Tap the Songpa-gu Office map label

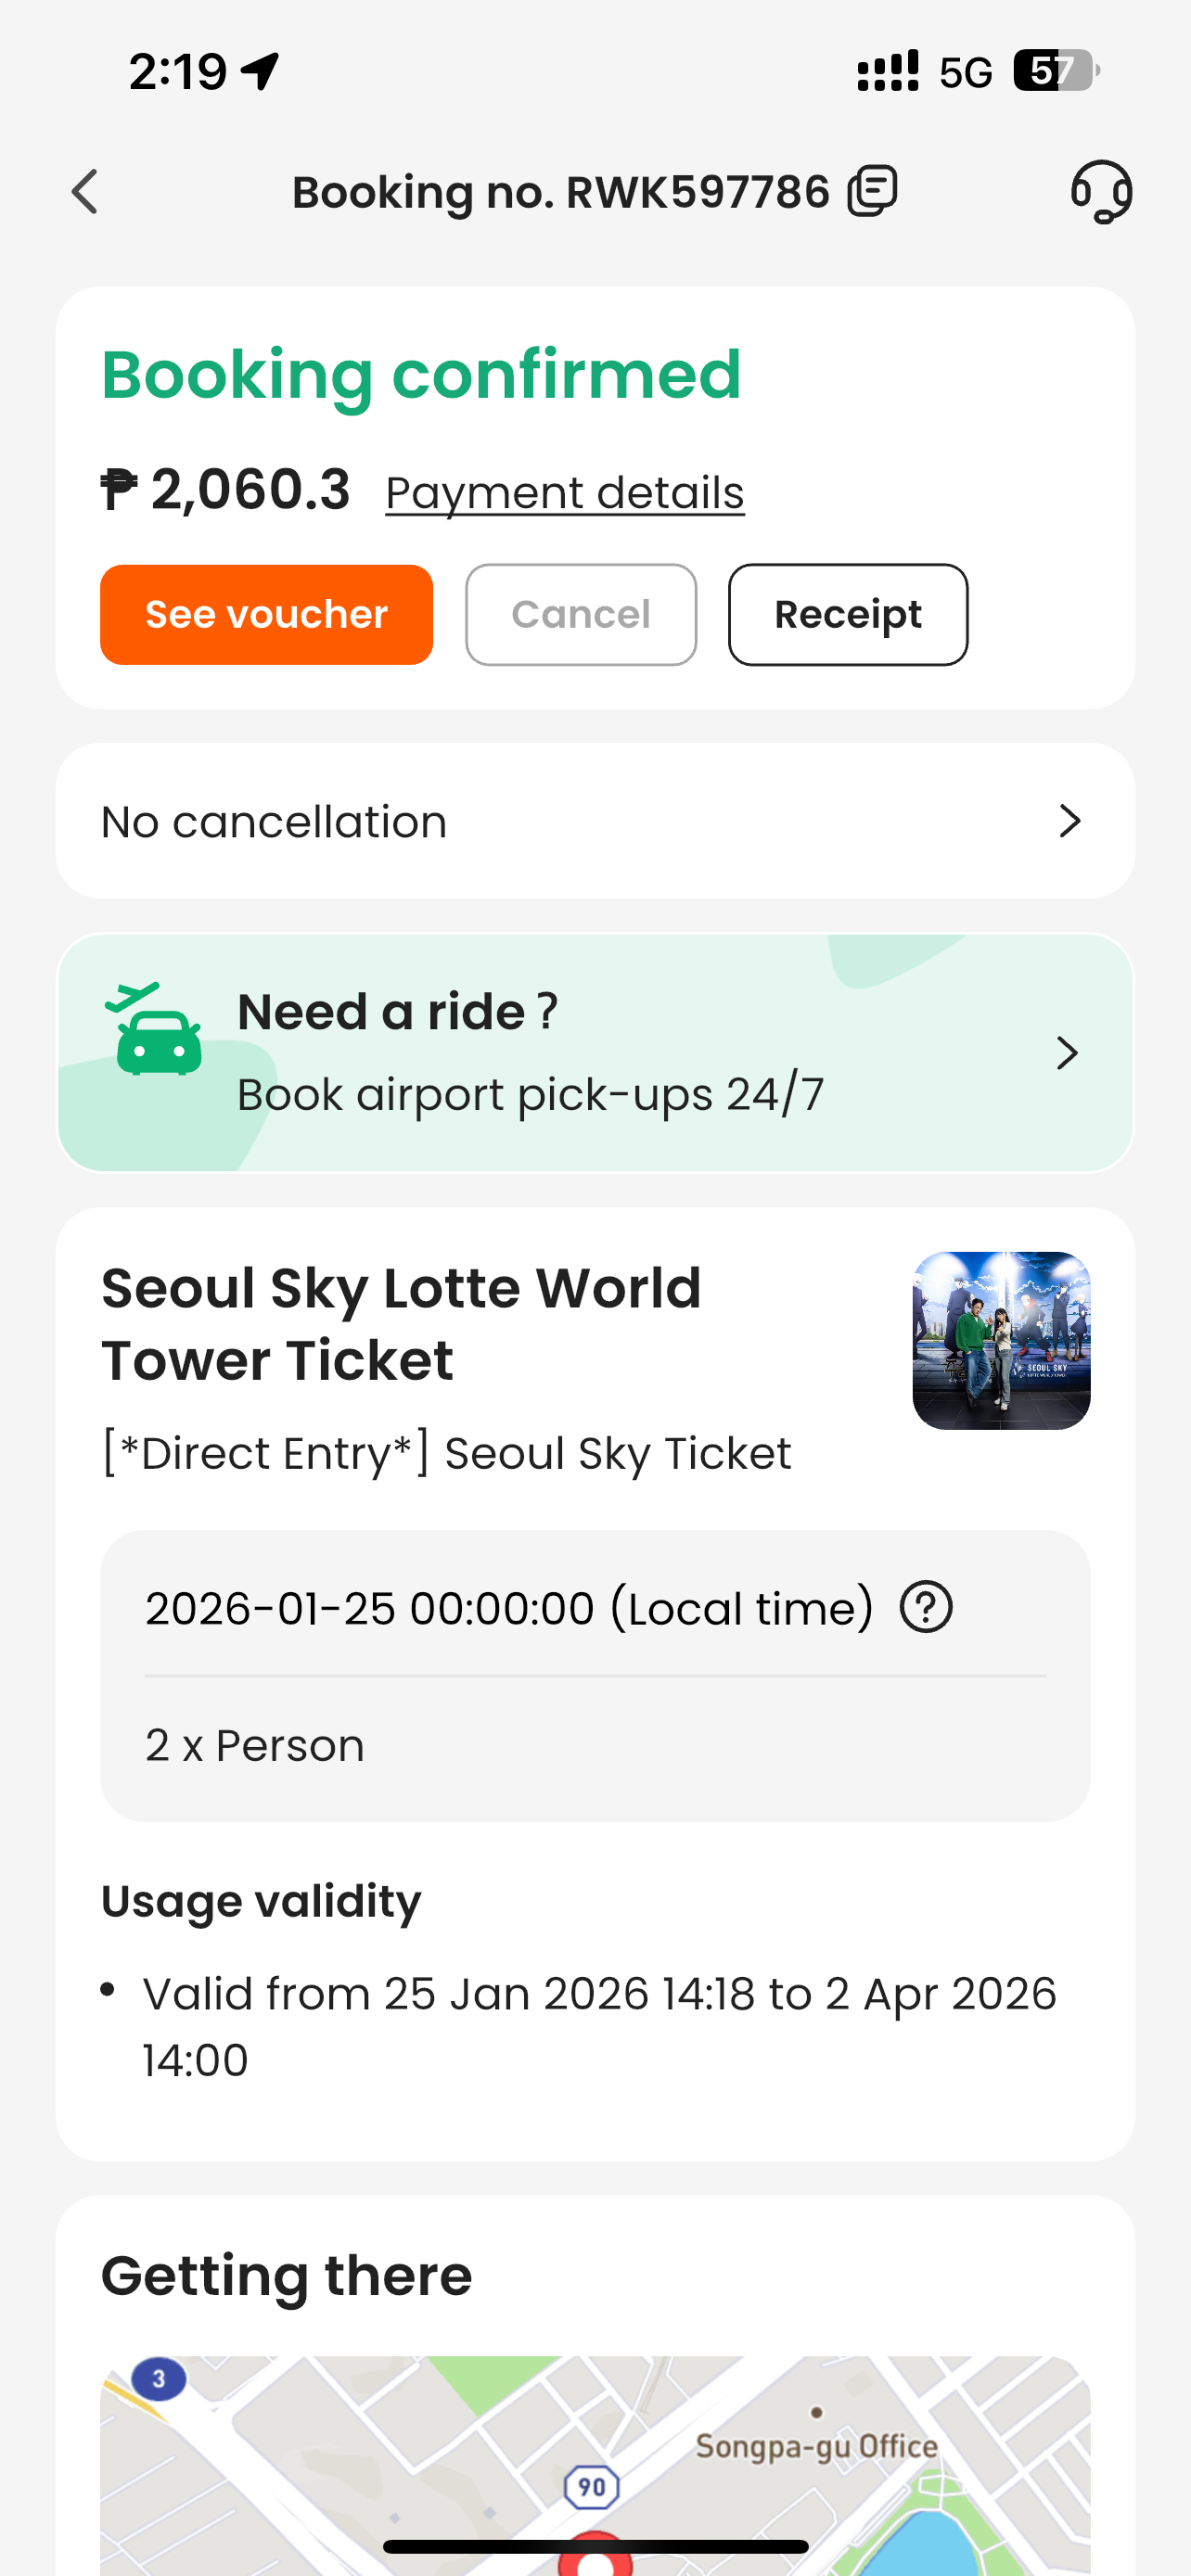tap(816, 2446)
